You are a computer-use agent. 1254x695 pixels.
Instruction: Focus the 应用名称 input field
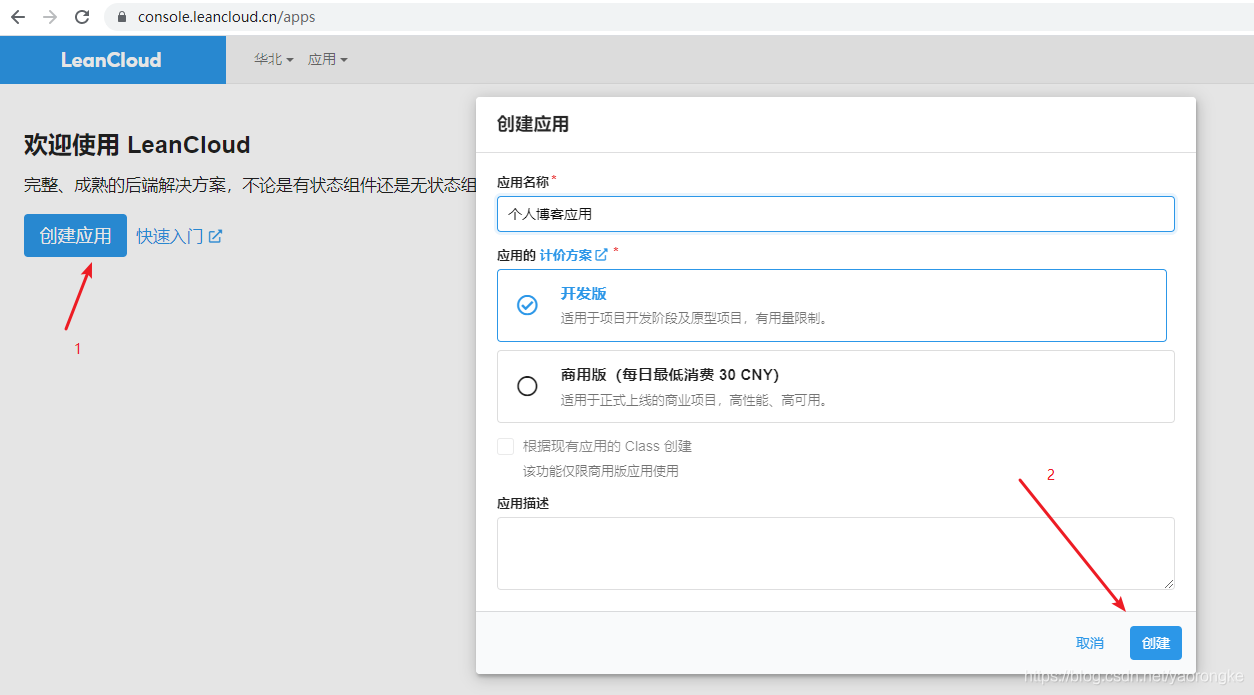click(836, 214)
